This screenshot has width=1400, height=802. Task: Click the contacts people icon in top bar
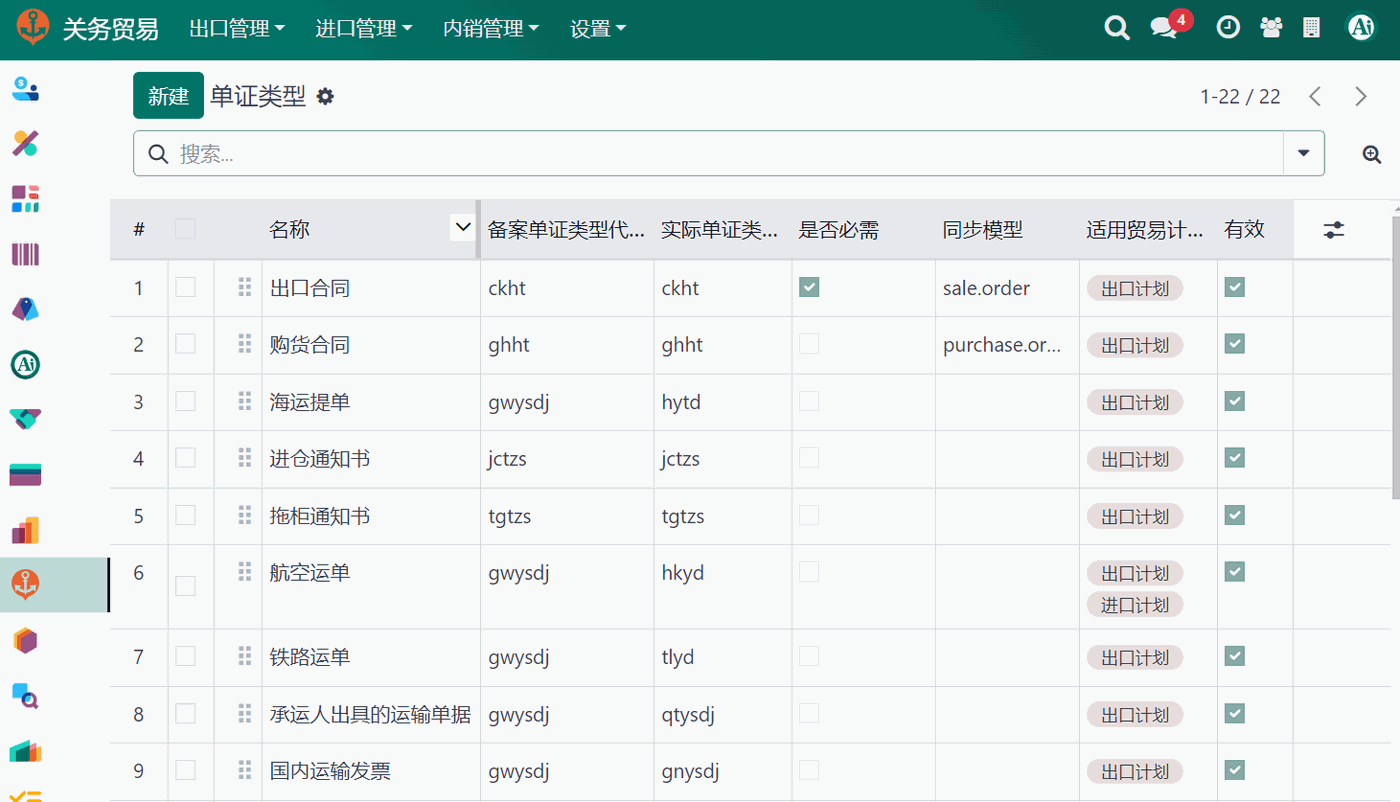1272,28
